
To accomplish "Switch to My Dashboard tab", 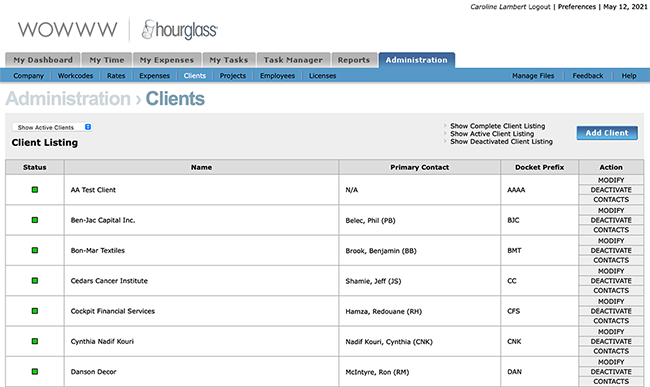I will click(x=43, y=60).
